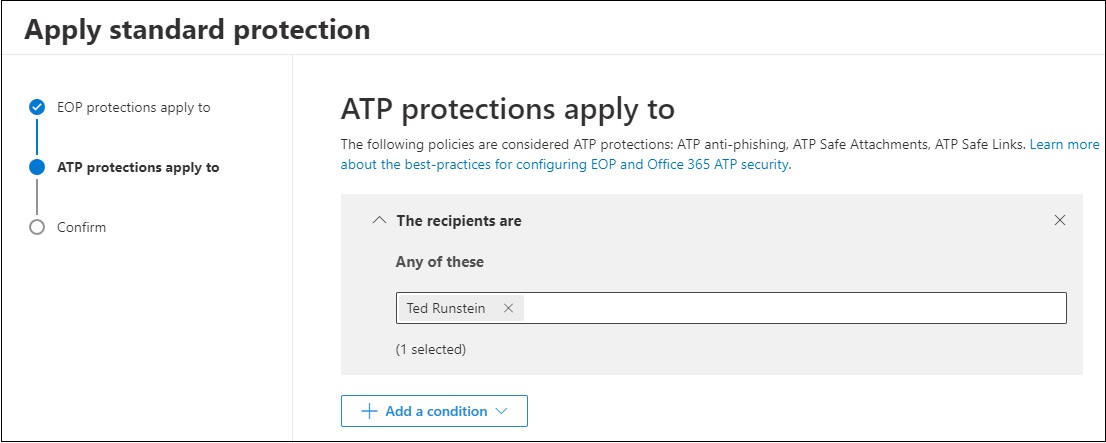Click the 'Apply standard protection' title

tap(198, 30)
